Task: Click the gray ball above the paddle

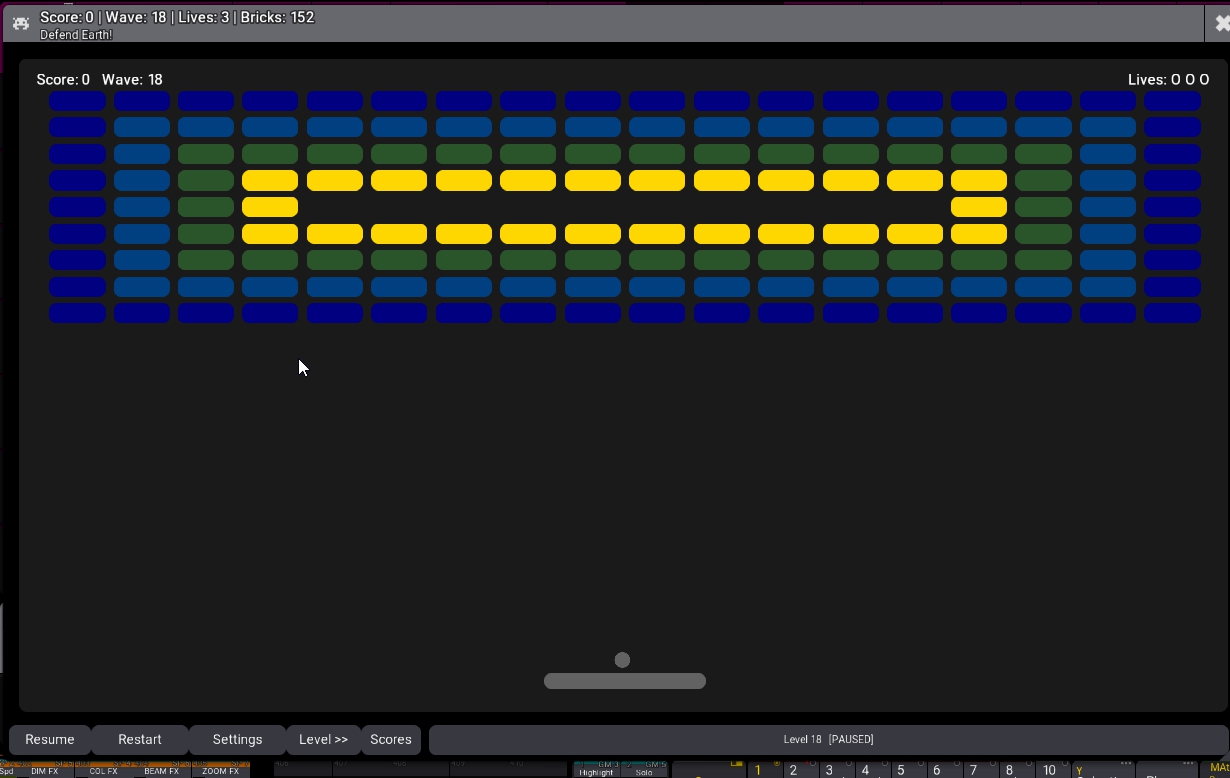Action: pos(622,660)
